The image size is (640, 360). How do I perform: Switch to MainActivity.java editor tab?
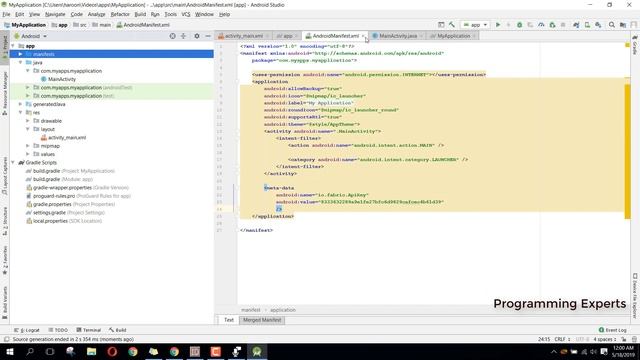398,36
